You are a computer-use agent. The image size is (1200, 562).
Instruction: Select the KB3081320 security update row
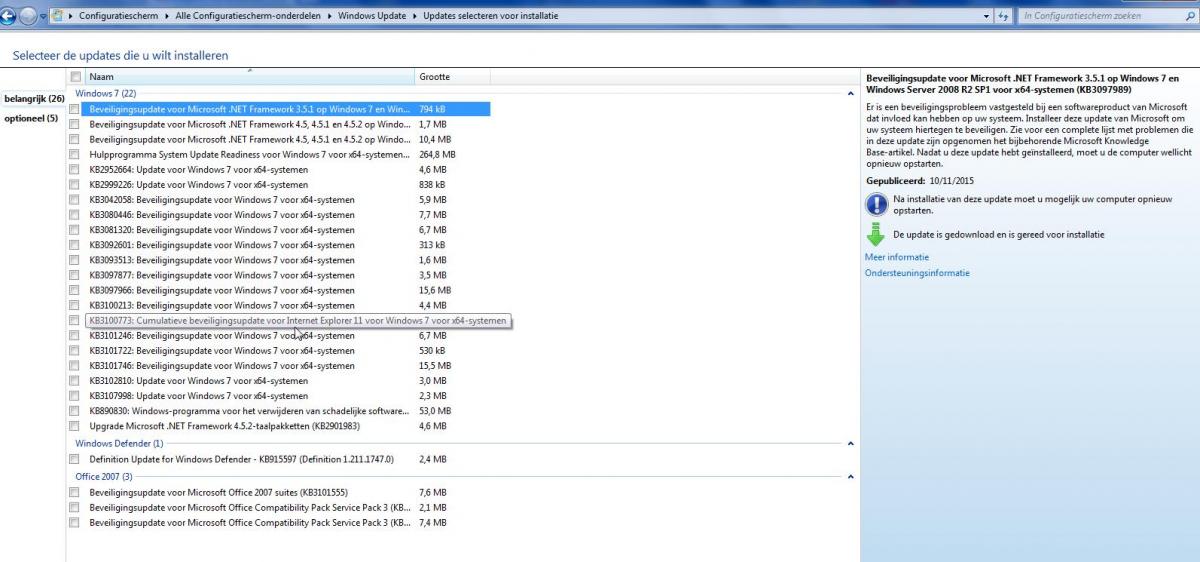[x=280, y=230]
